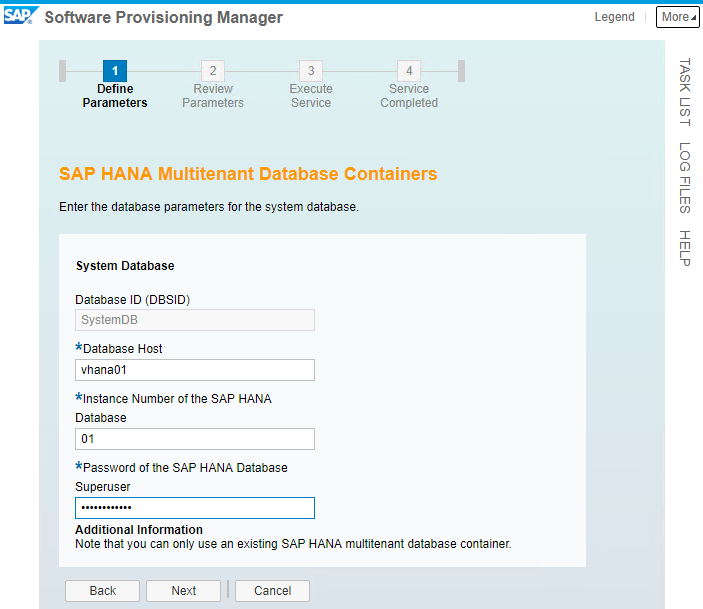Focus the Instance Number field
703x609 pixels.
195,439
